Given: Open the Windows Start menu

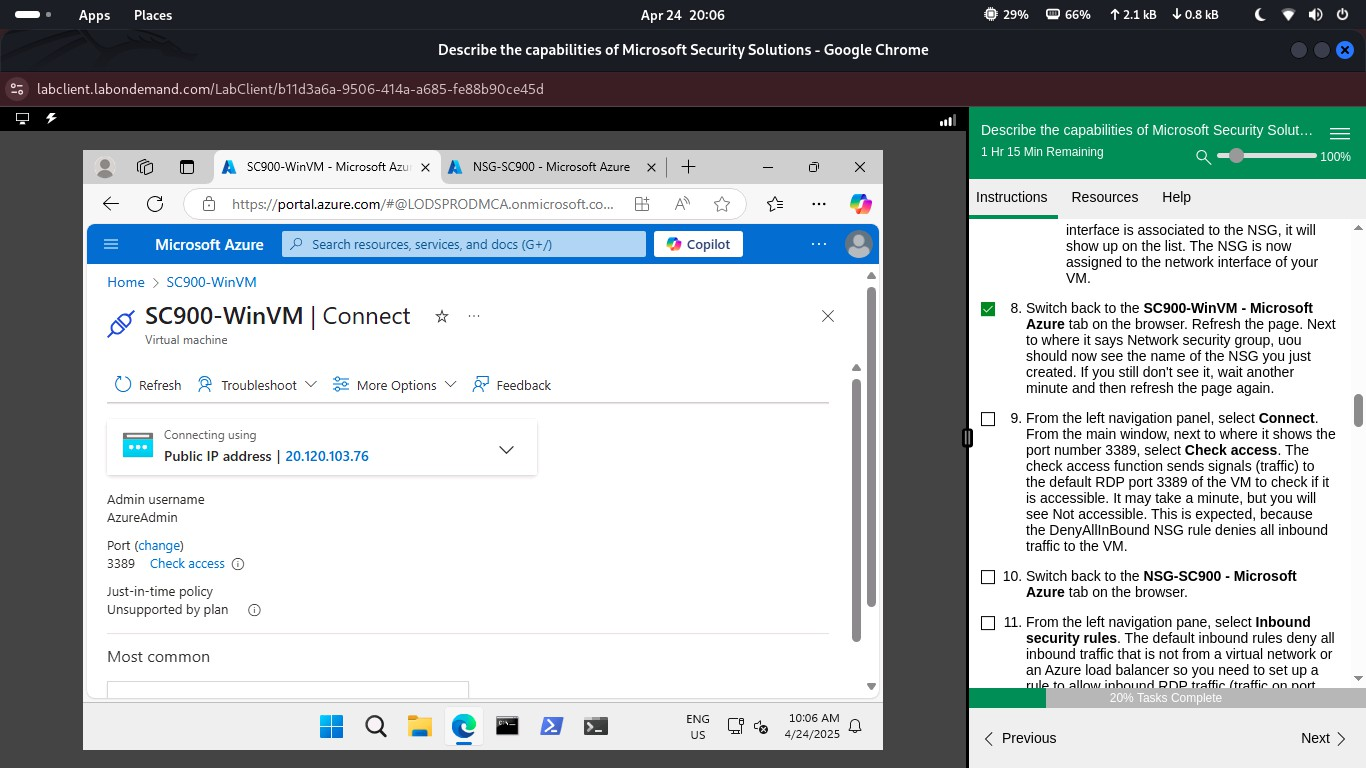Looking at the screenshot, I should pyautogui.click(x=331, y=727).
